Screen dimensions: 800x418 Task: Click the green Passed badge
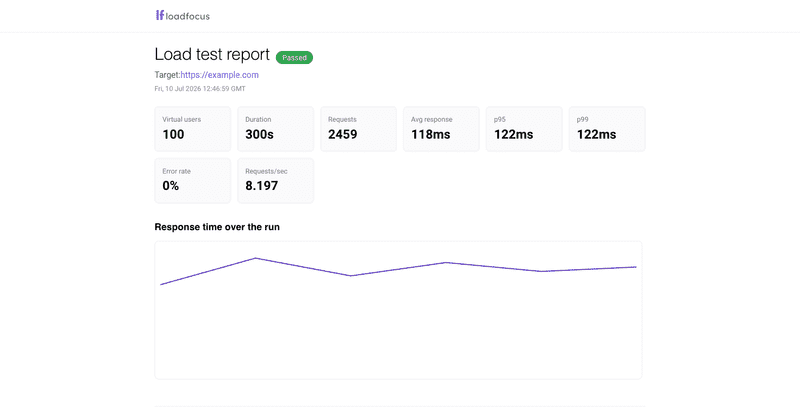click(294, 58)
